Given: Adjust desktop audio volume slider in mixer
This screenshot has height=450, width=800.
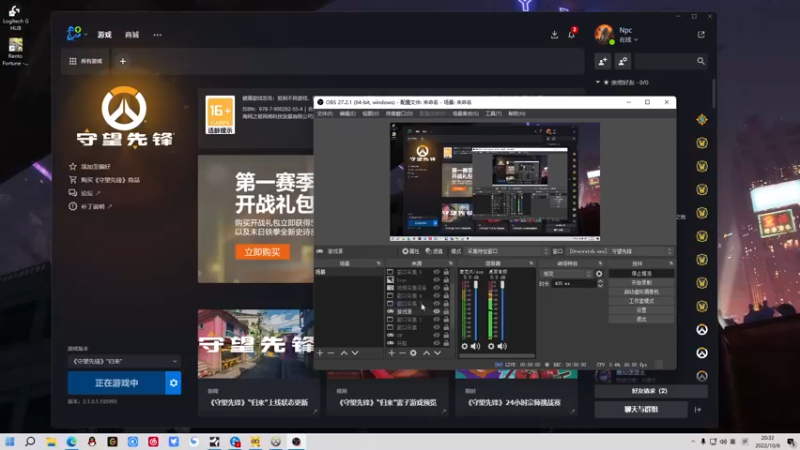Looking at the screenshot, I should pos(502,310).
